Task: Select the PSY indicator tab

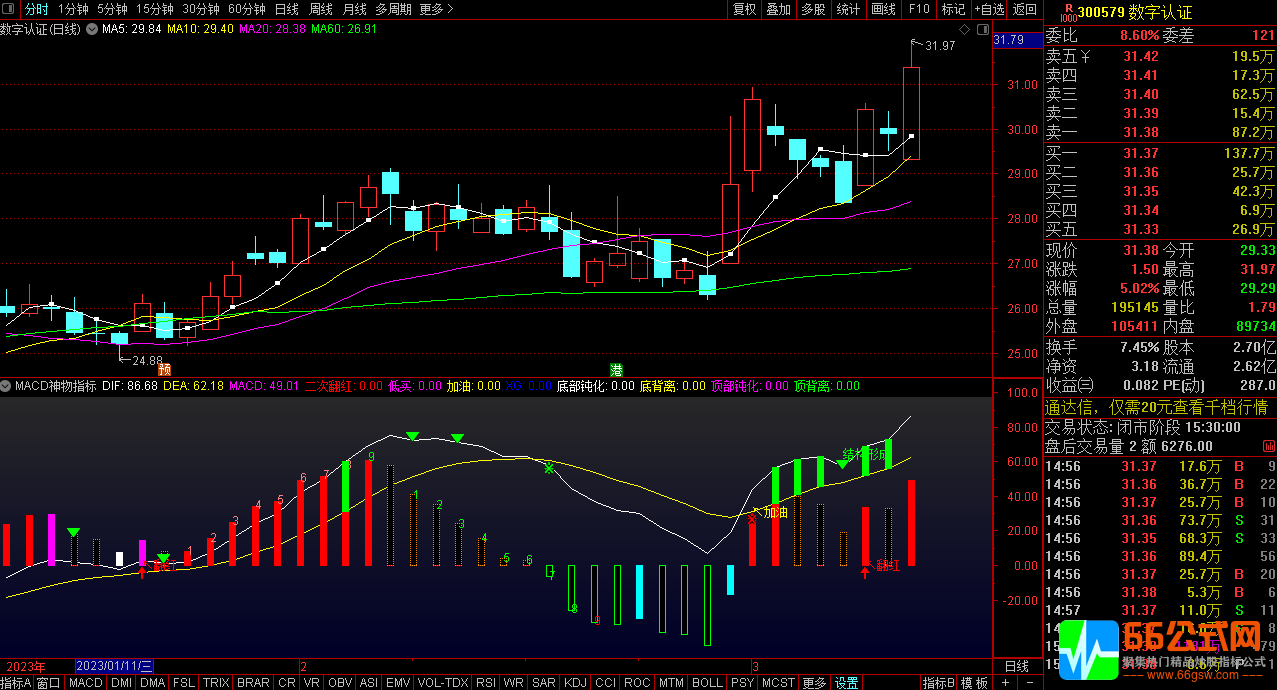Action: [742, 683]
